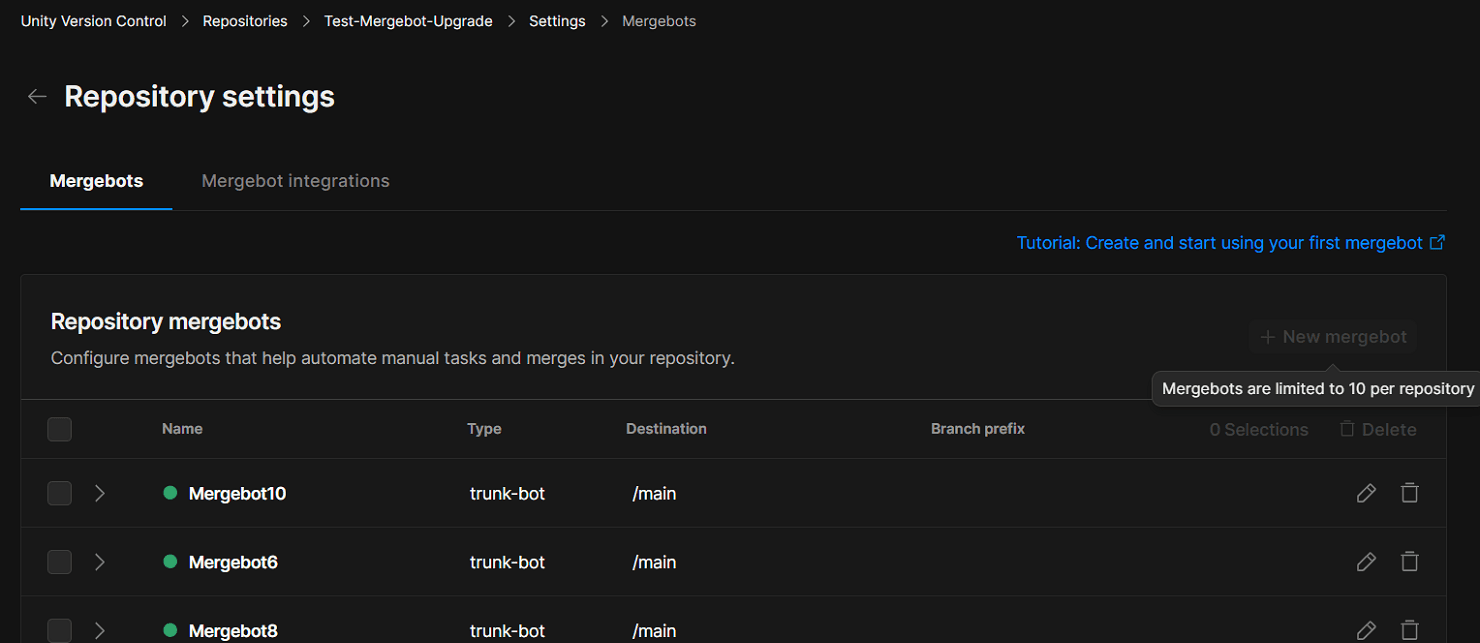Check the checkbox next to Mergebot10

point(59,493)
